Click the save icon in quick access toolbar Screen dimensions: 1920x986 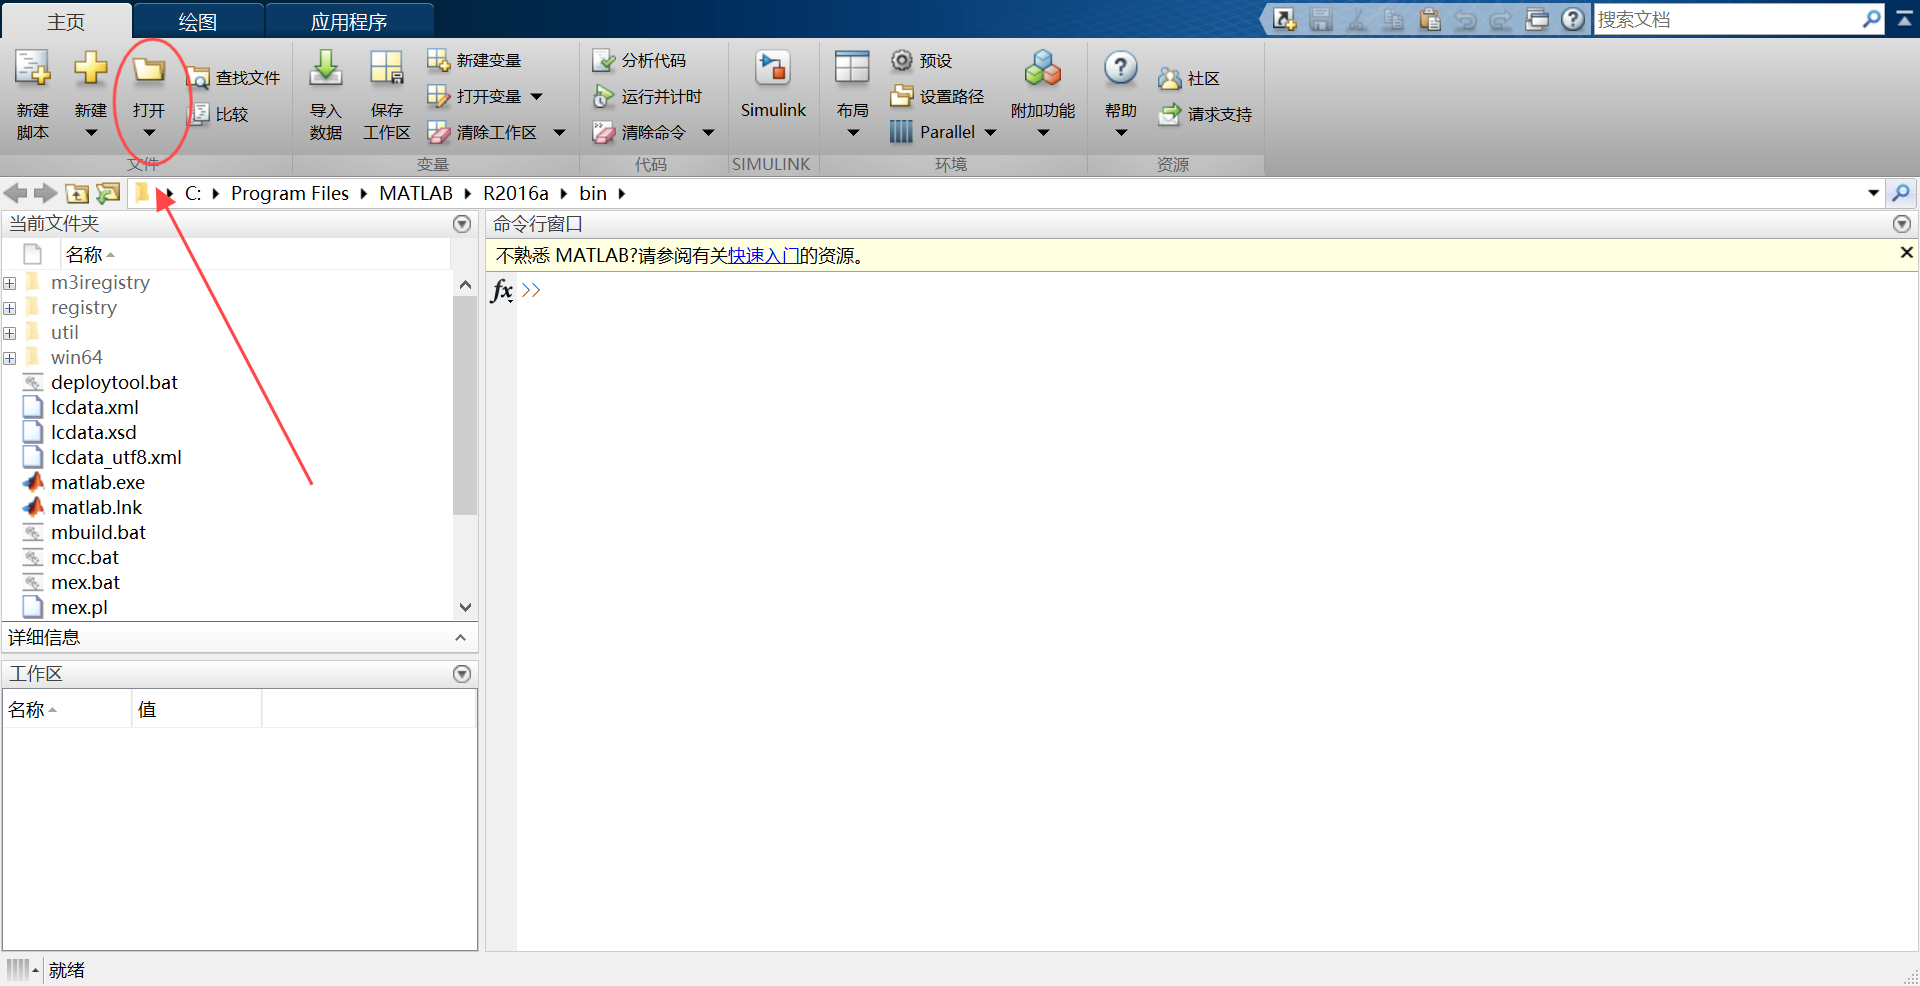pyautogui.click(x=1321, y=19)
